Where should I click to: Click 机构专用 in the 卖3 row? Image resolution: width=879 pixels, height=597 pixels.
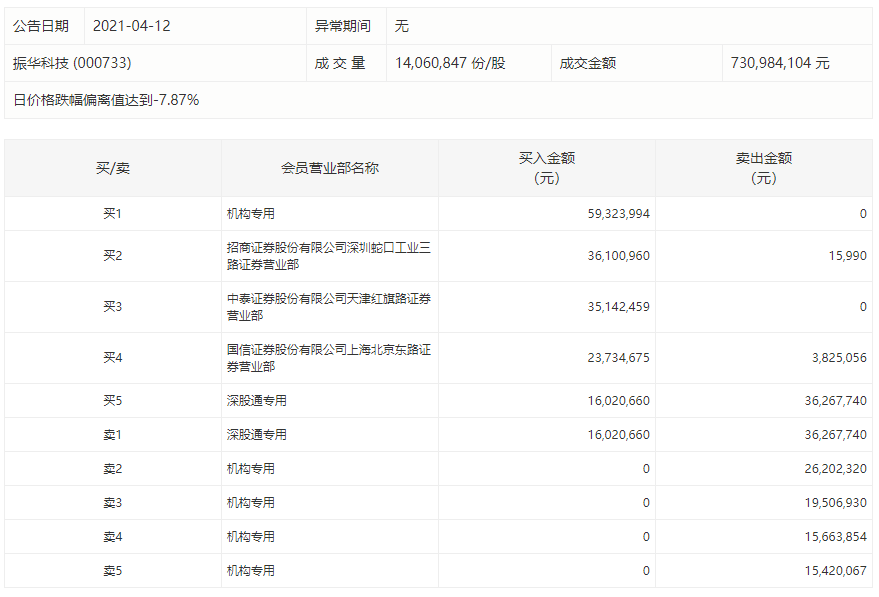(251, 503)
